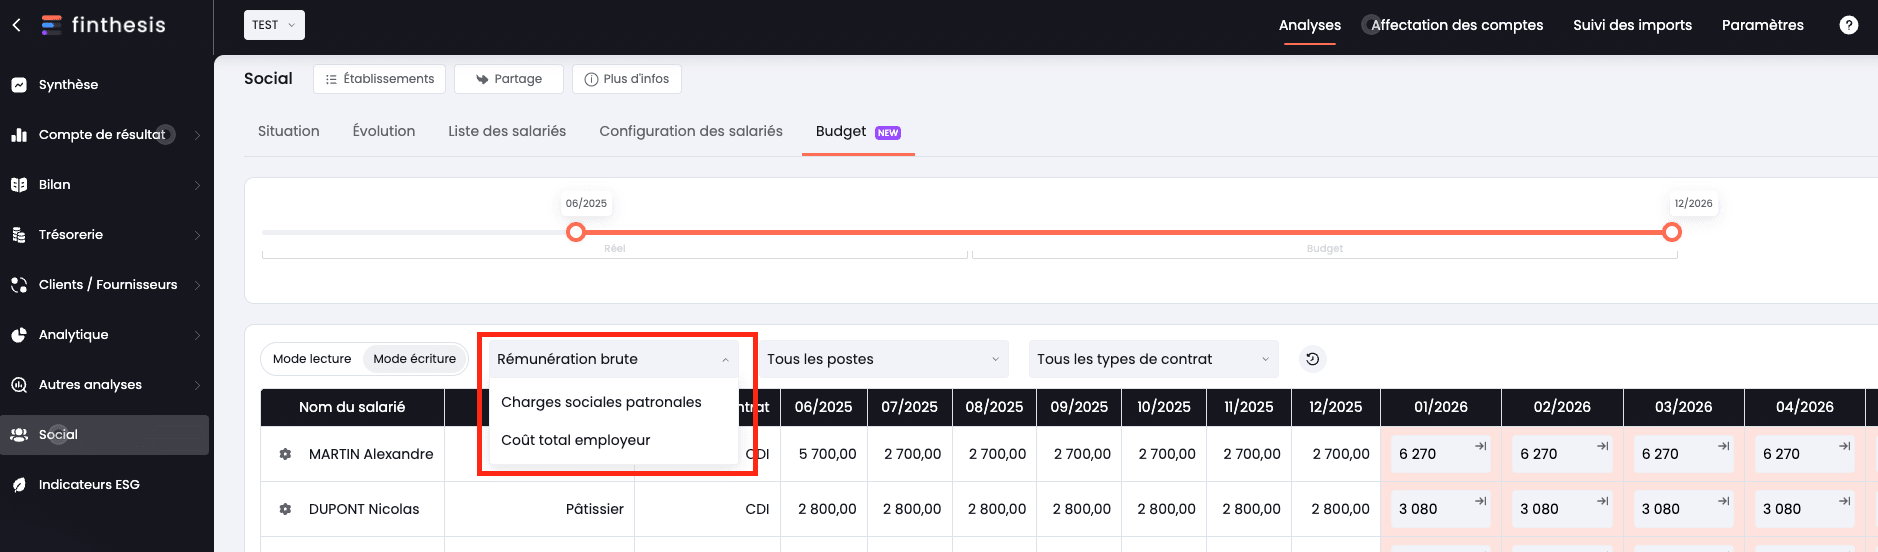Click the 06/2025 column header
Viewport: 1878px width, 552px height.
point(823,407)
